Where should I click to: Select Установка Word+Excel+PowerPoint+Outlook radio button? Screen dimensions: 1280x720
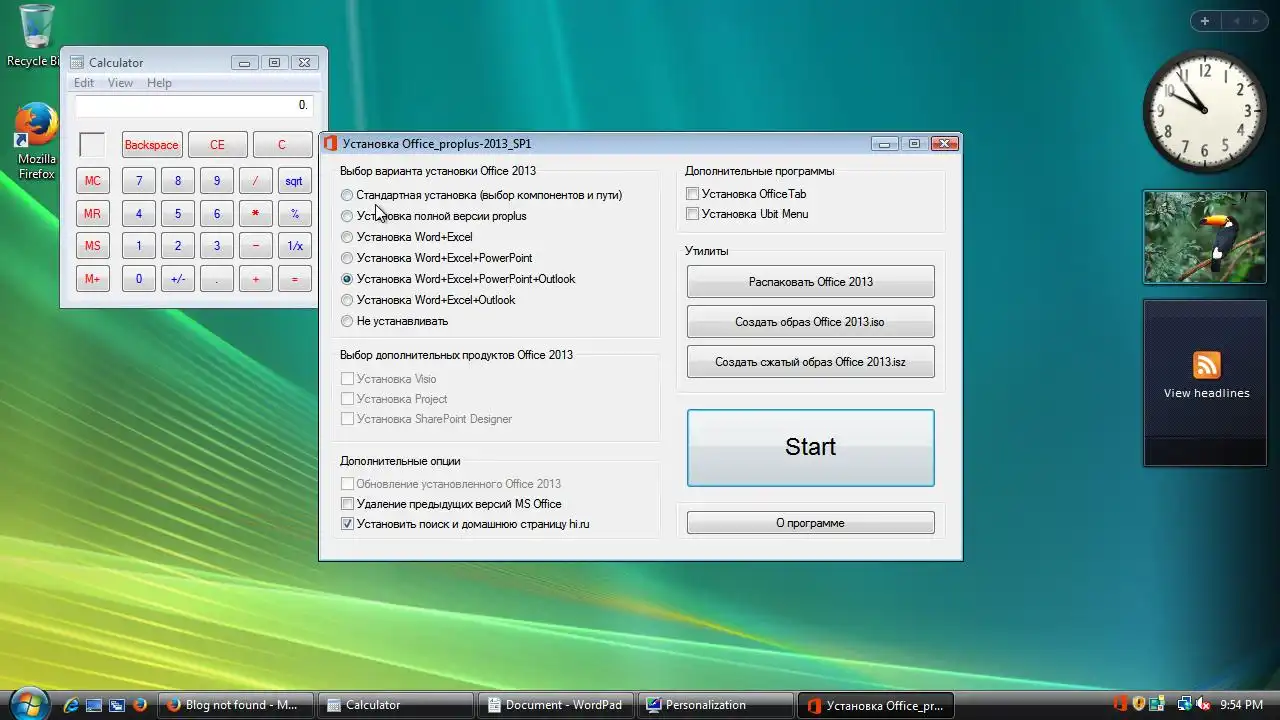pos(347,279)
